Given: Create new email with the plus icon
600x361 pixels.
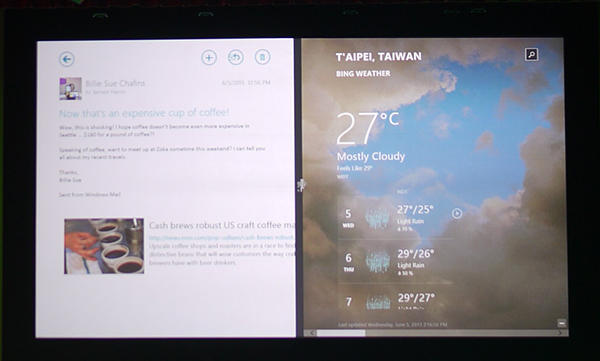Looking at the screenshot, I should [x=209, y=58].
